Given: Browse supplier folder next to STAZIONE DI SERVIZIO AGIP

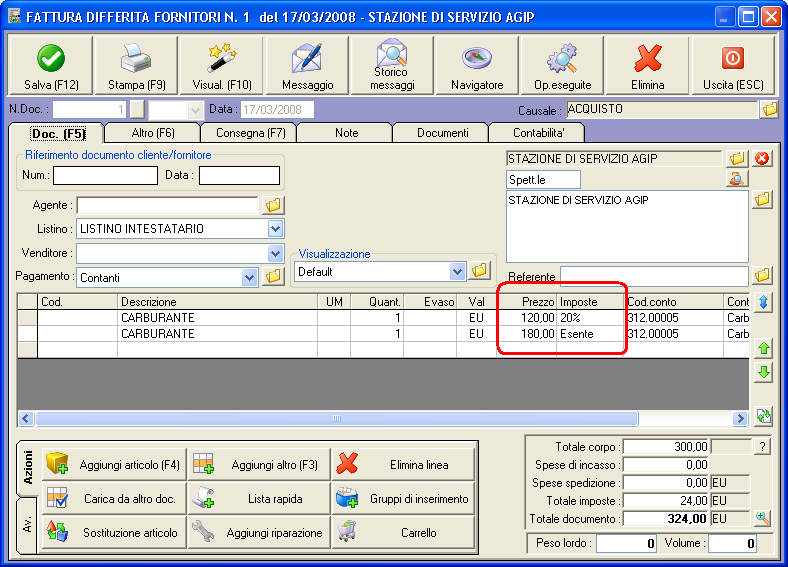Looking at the screenshot, I should coord(737,158).
